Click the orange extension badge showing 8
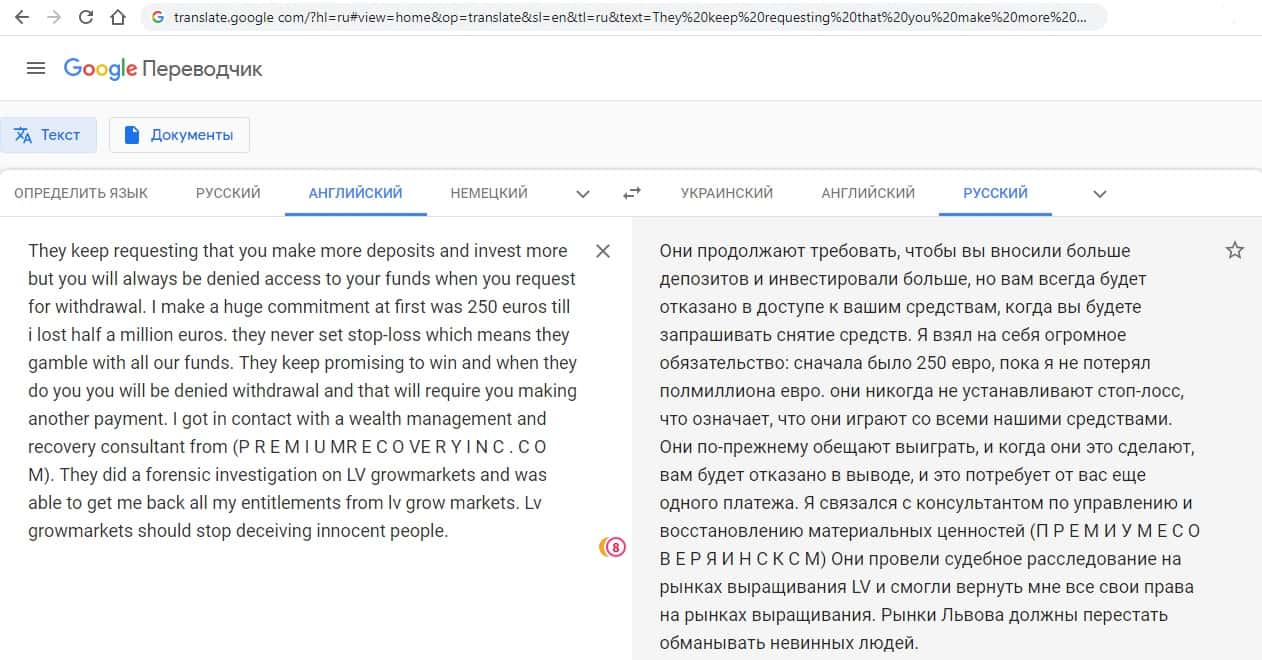Viewport: 1262px width, 660px height. click(612, 546)
